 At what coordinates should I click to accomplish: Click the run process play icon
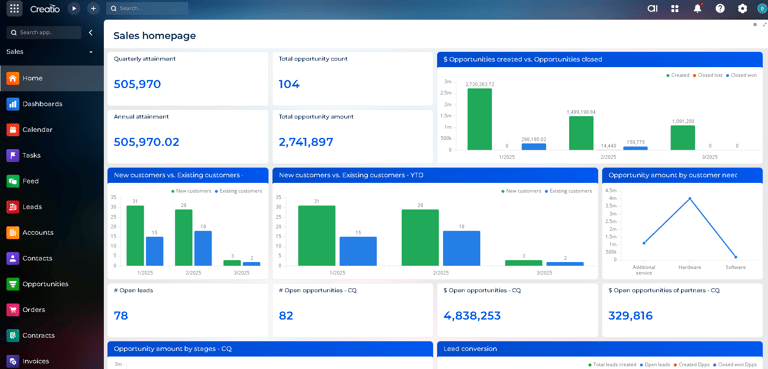point(74,8)
